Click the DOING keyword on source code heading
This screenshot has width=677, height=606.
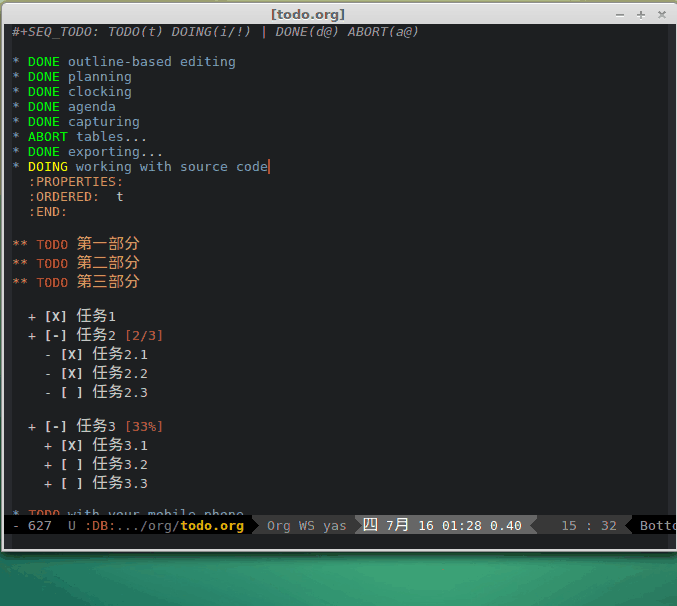47,167
